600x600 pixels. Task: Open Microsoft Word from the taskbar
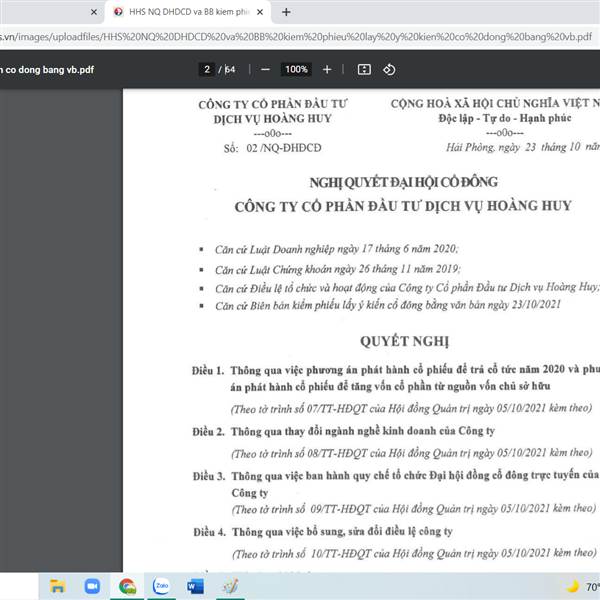(196, 586)
